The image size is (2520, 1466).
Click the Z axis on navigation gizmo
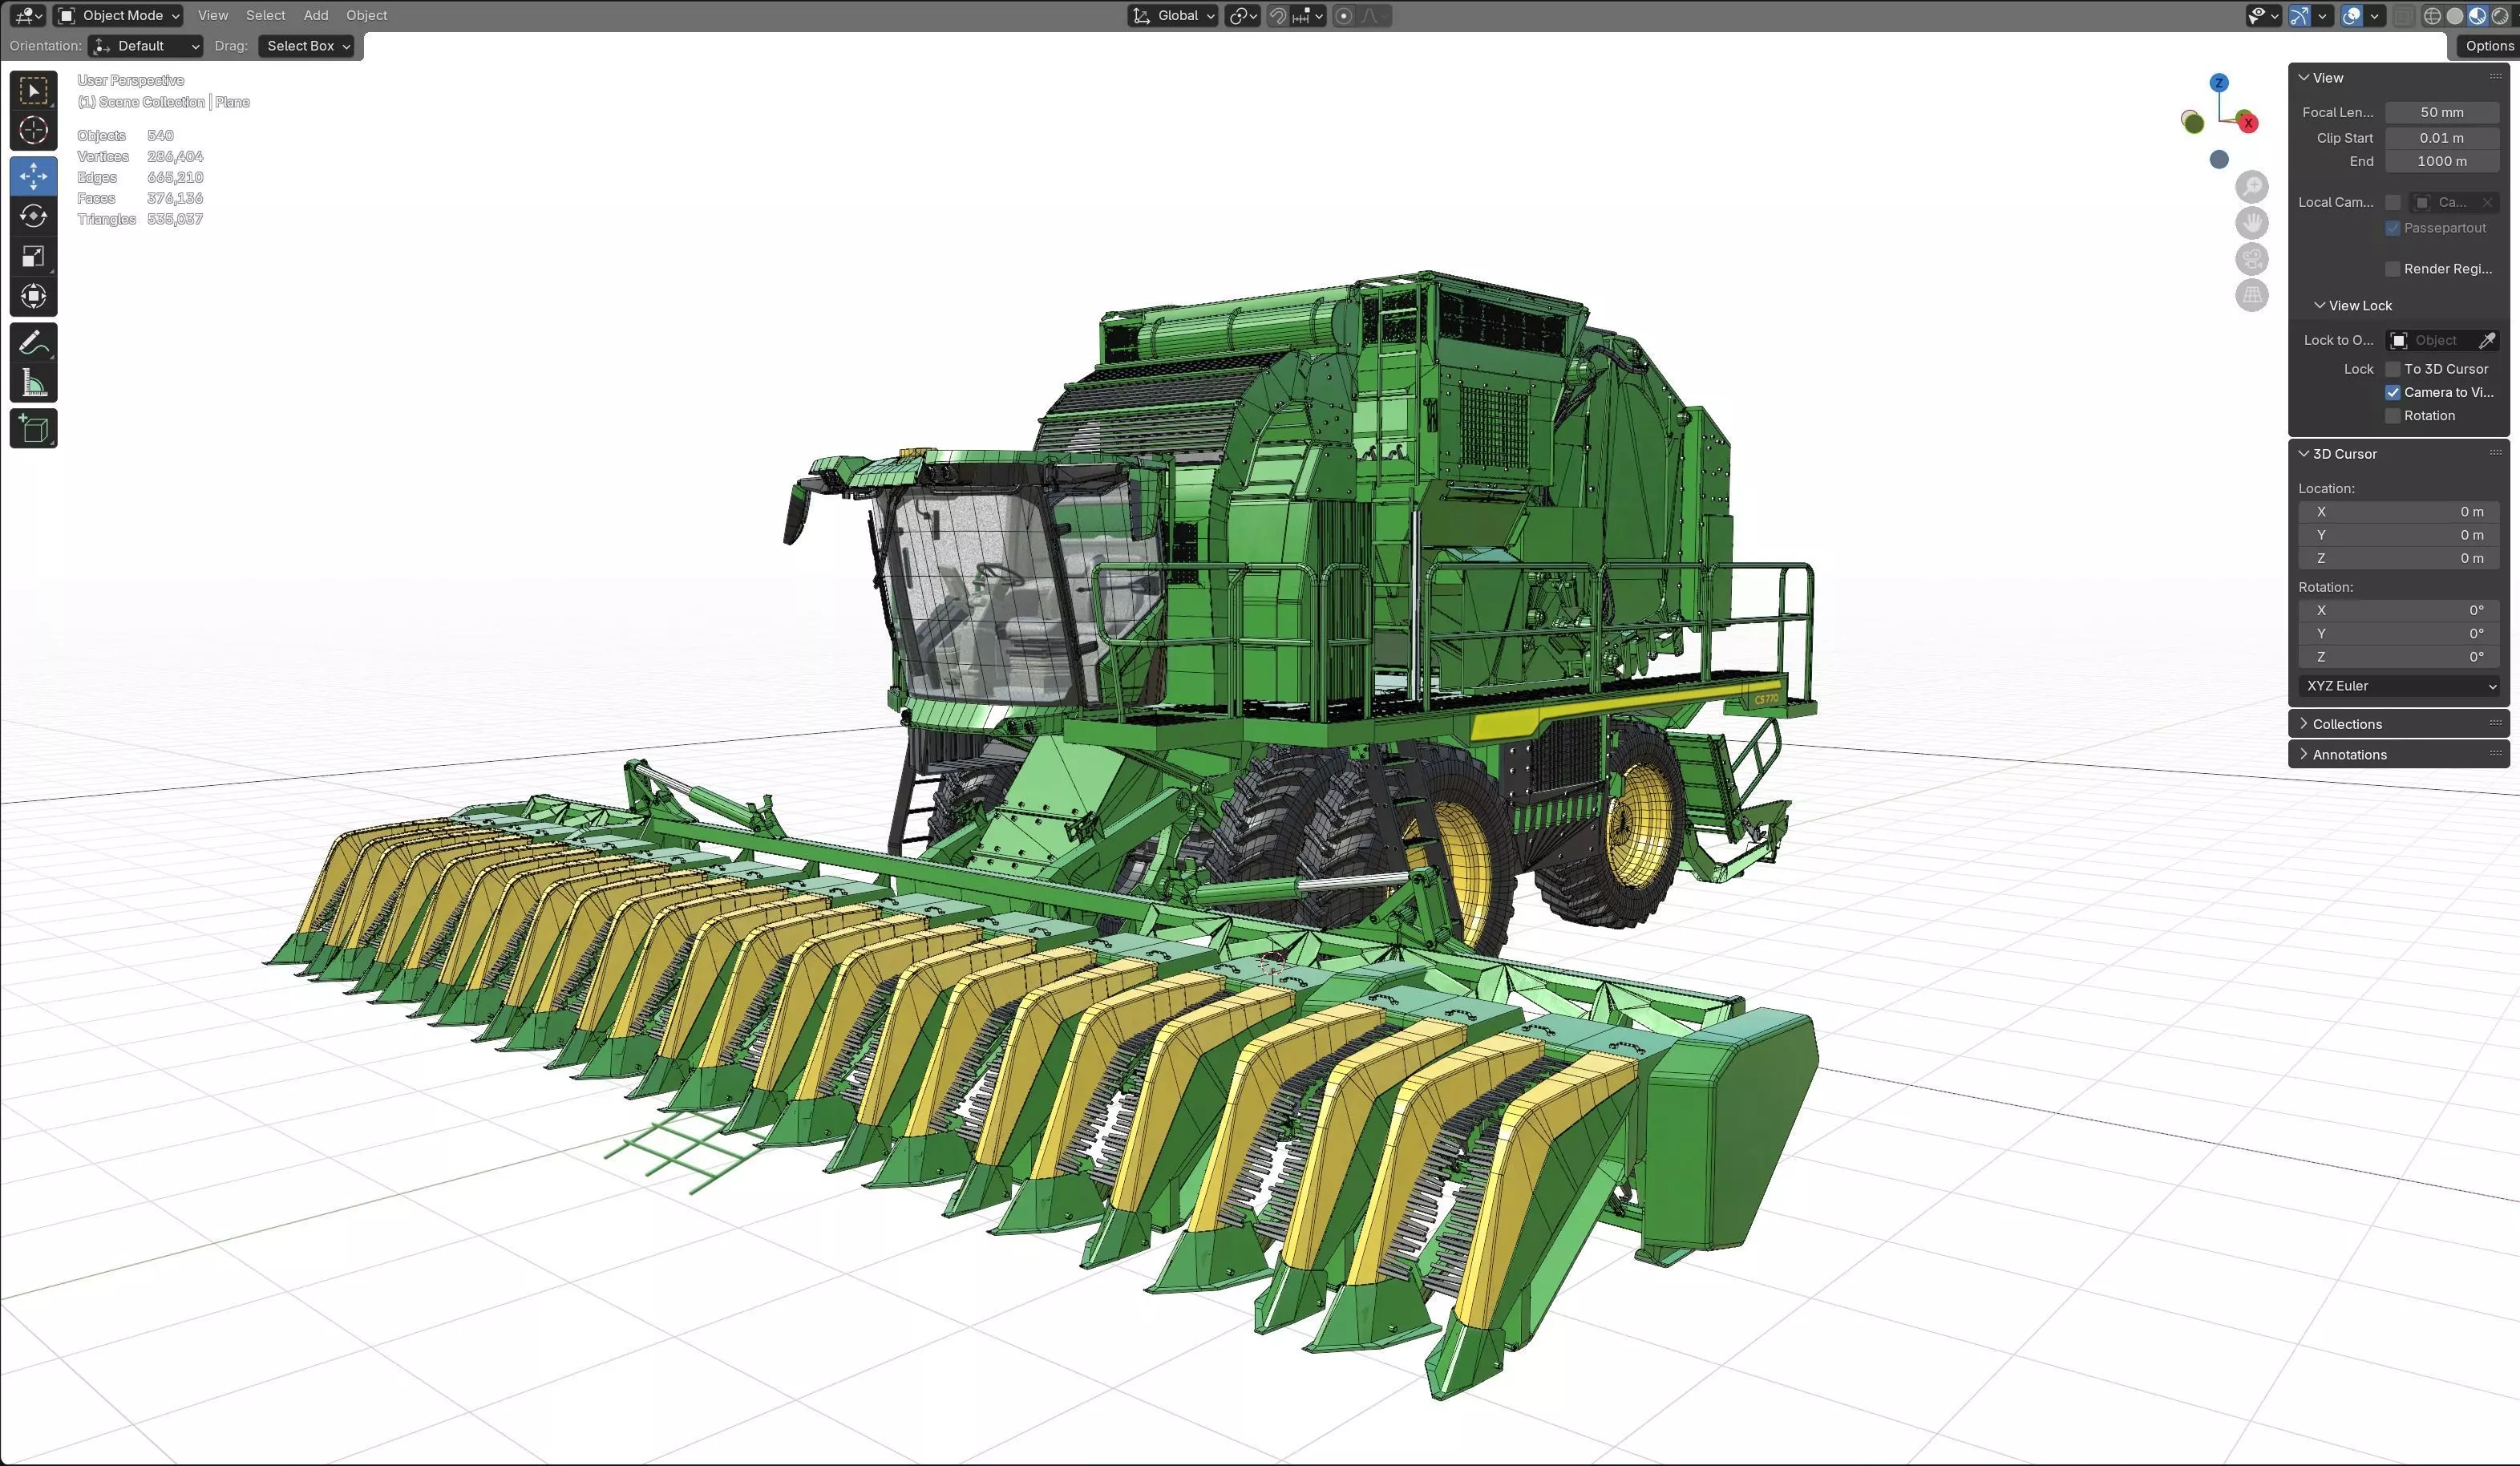coord(2219,83)
